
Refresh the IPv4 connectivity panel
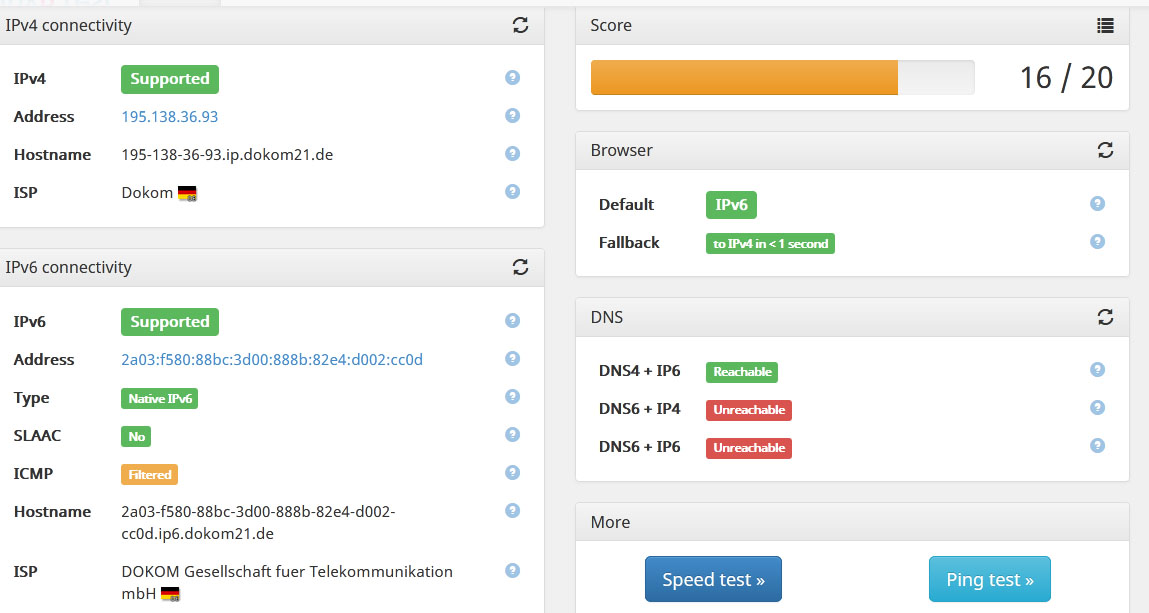click(x=520, y=26)
